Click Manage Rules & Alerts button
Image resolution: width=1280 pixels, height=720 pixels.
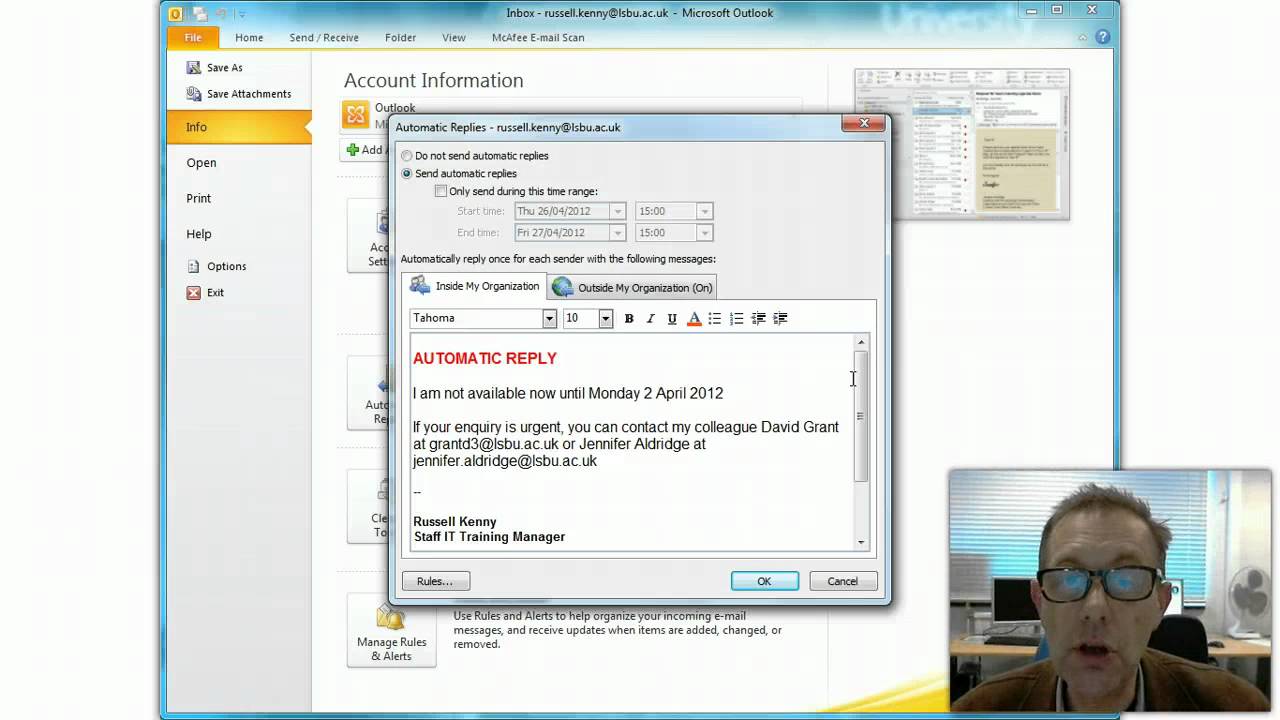(x=392, y=630)
